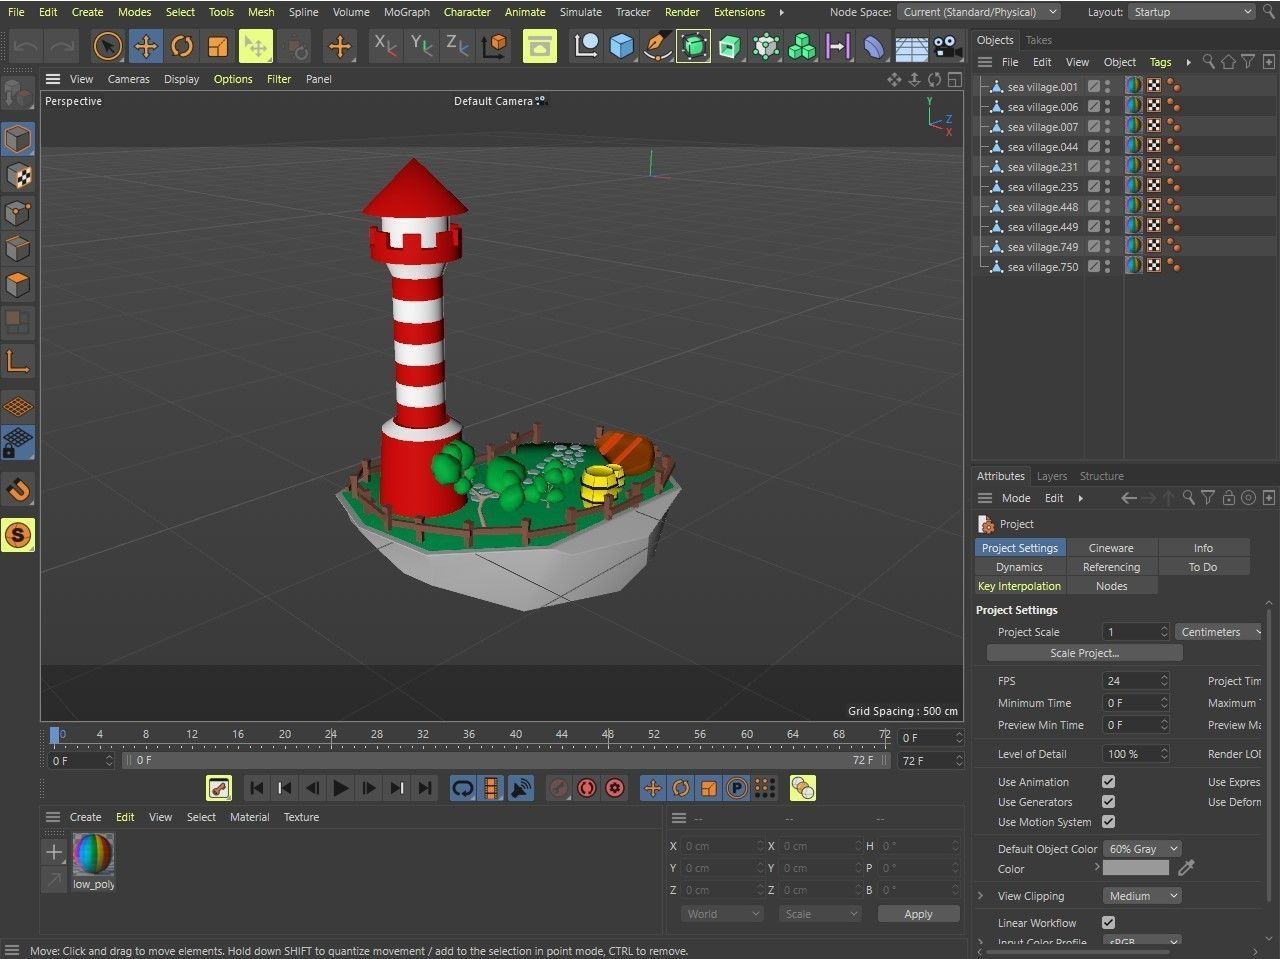Add a Camera object
The image size is (1280, 959).
(x=947, y=46)
